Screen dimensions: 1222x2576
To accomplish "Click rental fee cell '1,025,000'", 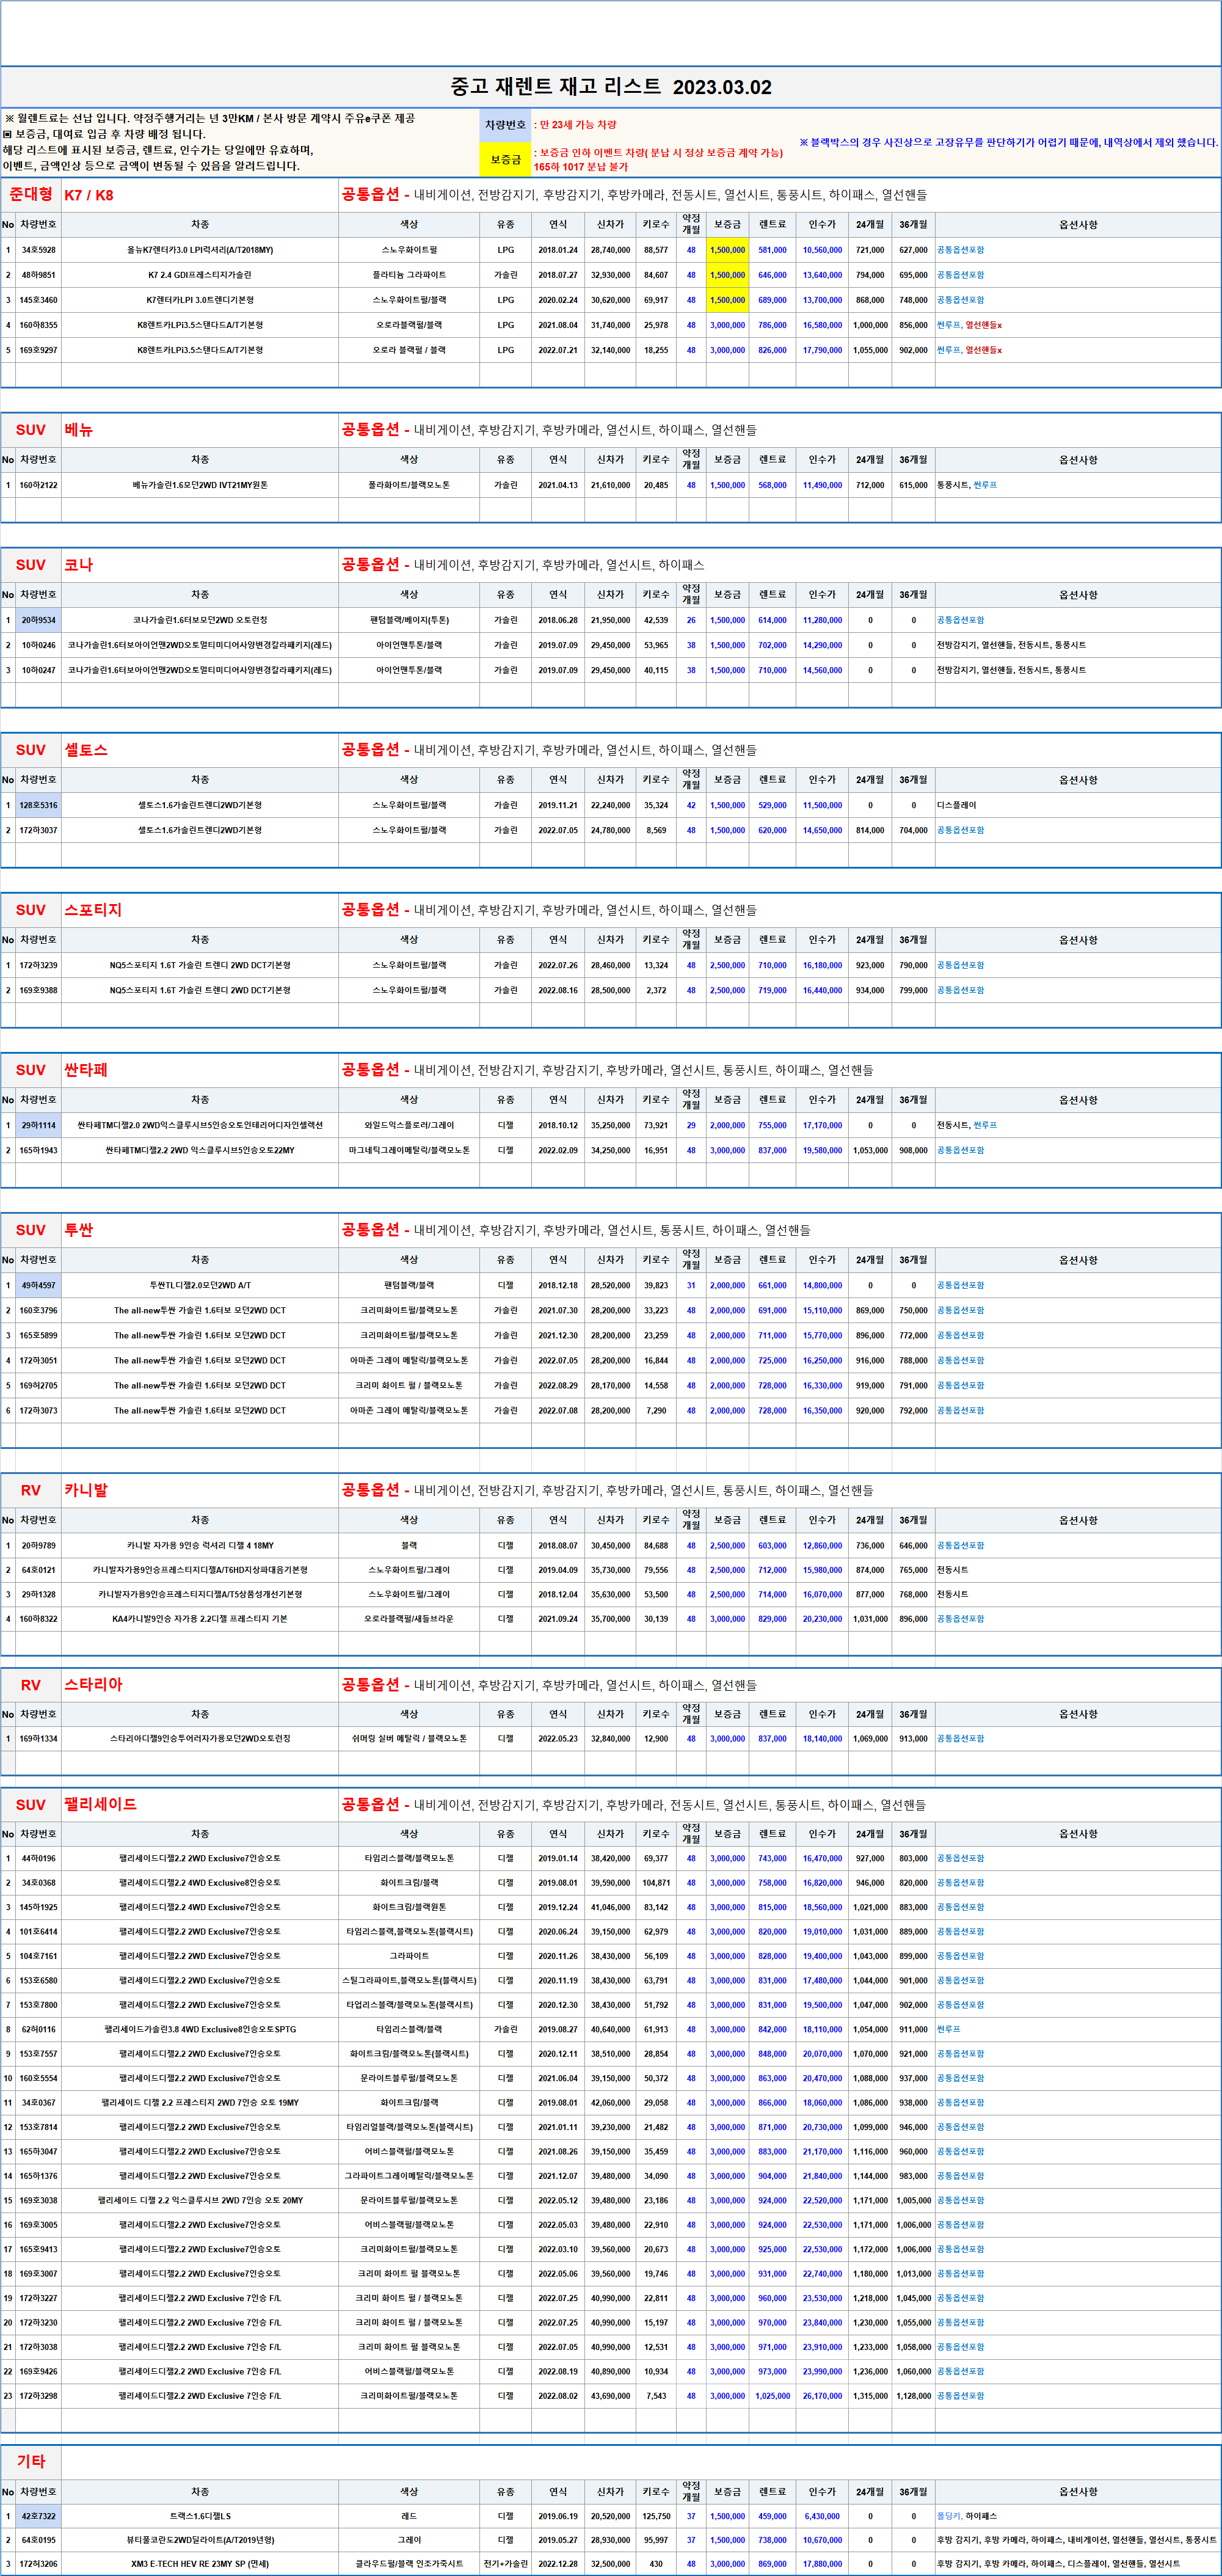I will click(772, 2395).
